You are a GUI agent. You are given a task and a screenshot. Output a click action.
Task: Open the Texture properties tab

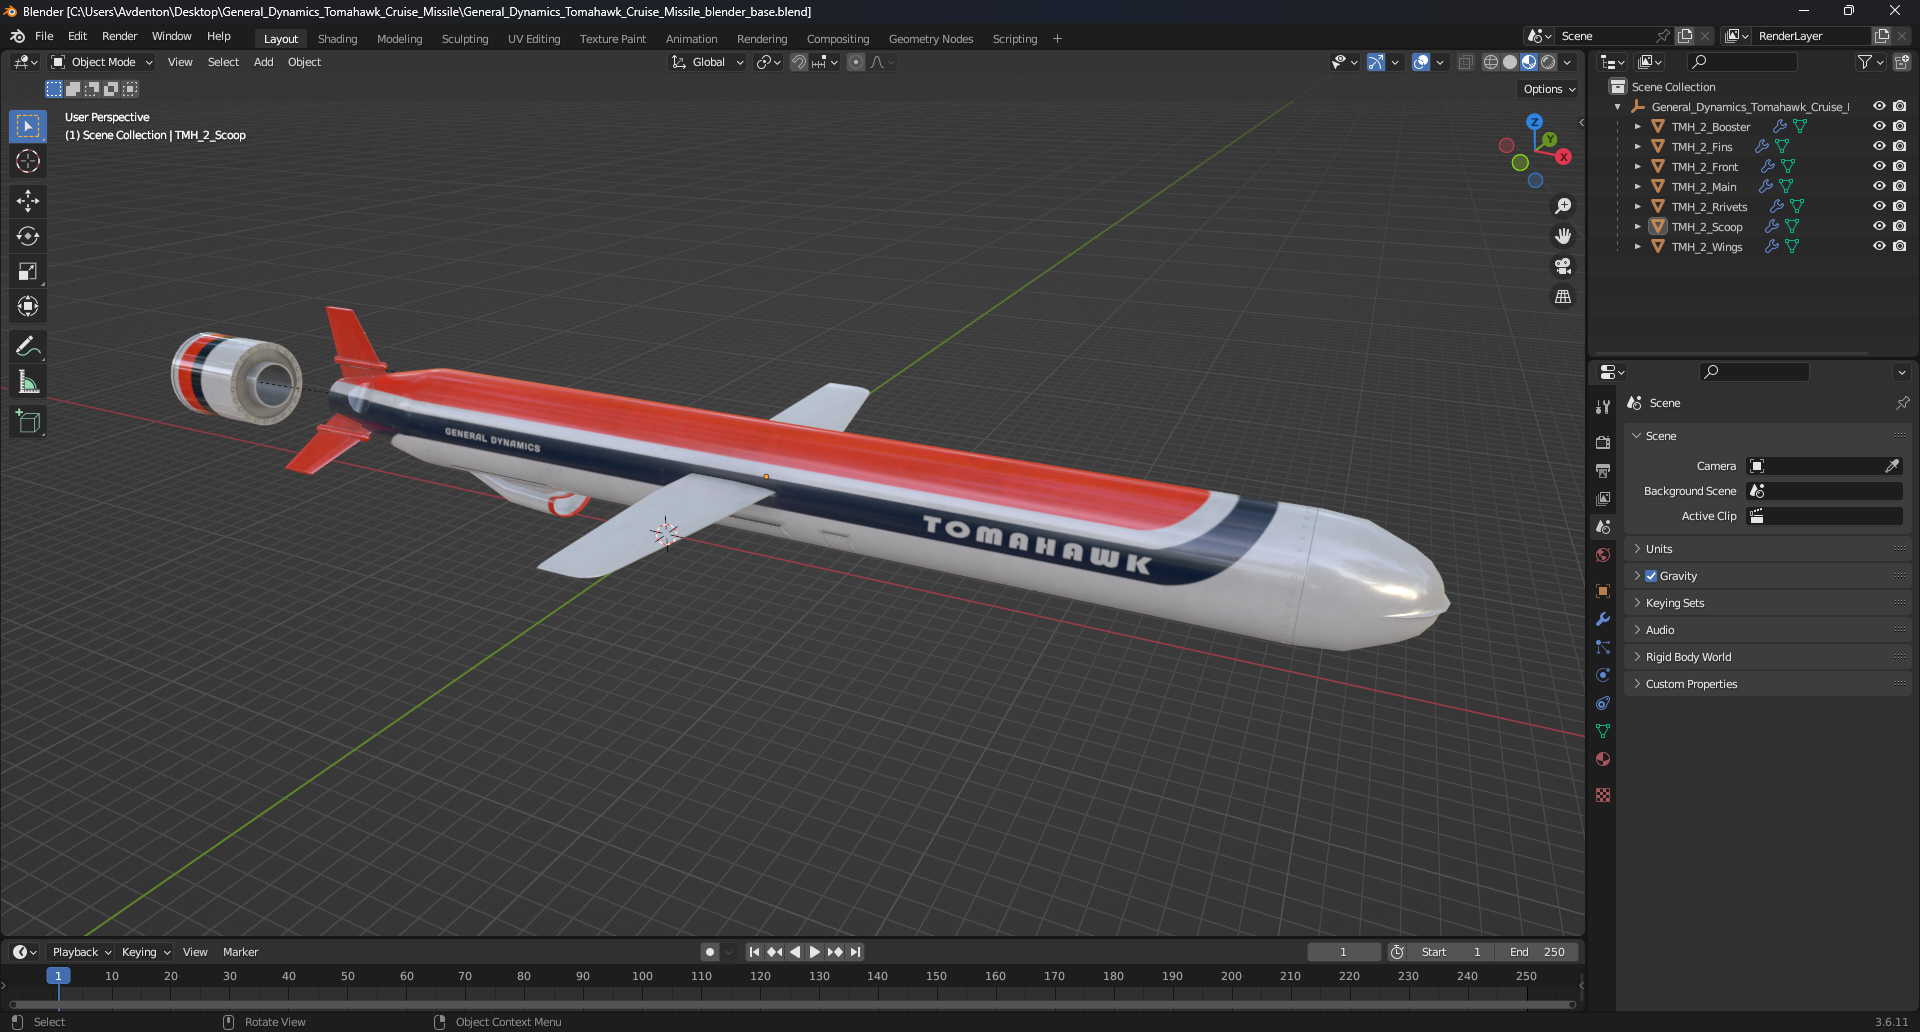[1603, 795]
